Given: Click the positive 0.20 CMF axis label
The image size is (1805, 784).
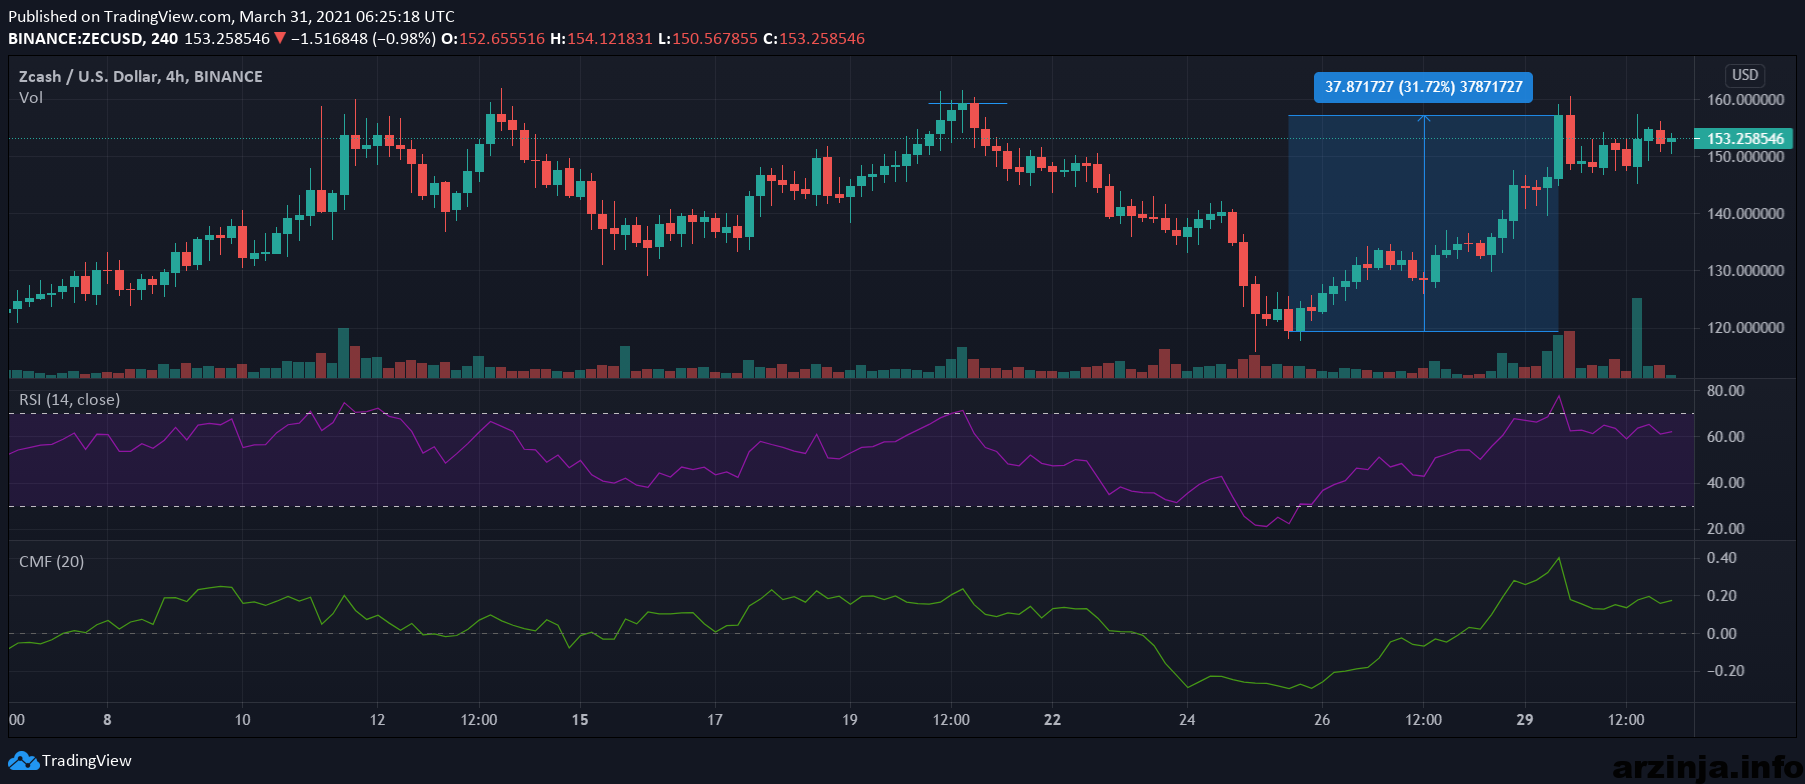Looking at the screenshot, I should pyautogui.click(x=1722, y=596).
